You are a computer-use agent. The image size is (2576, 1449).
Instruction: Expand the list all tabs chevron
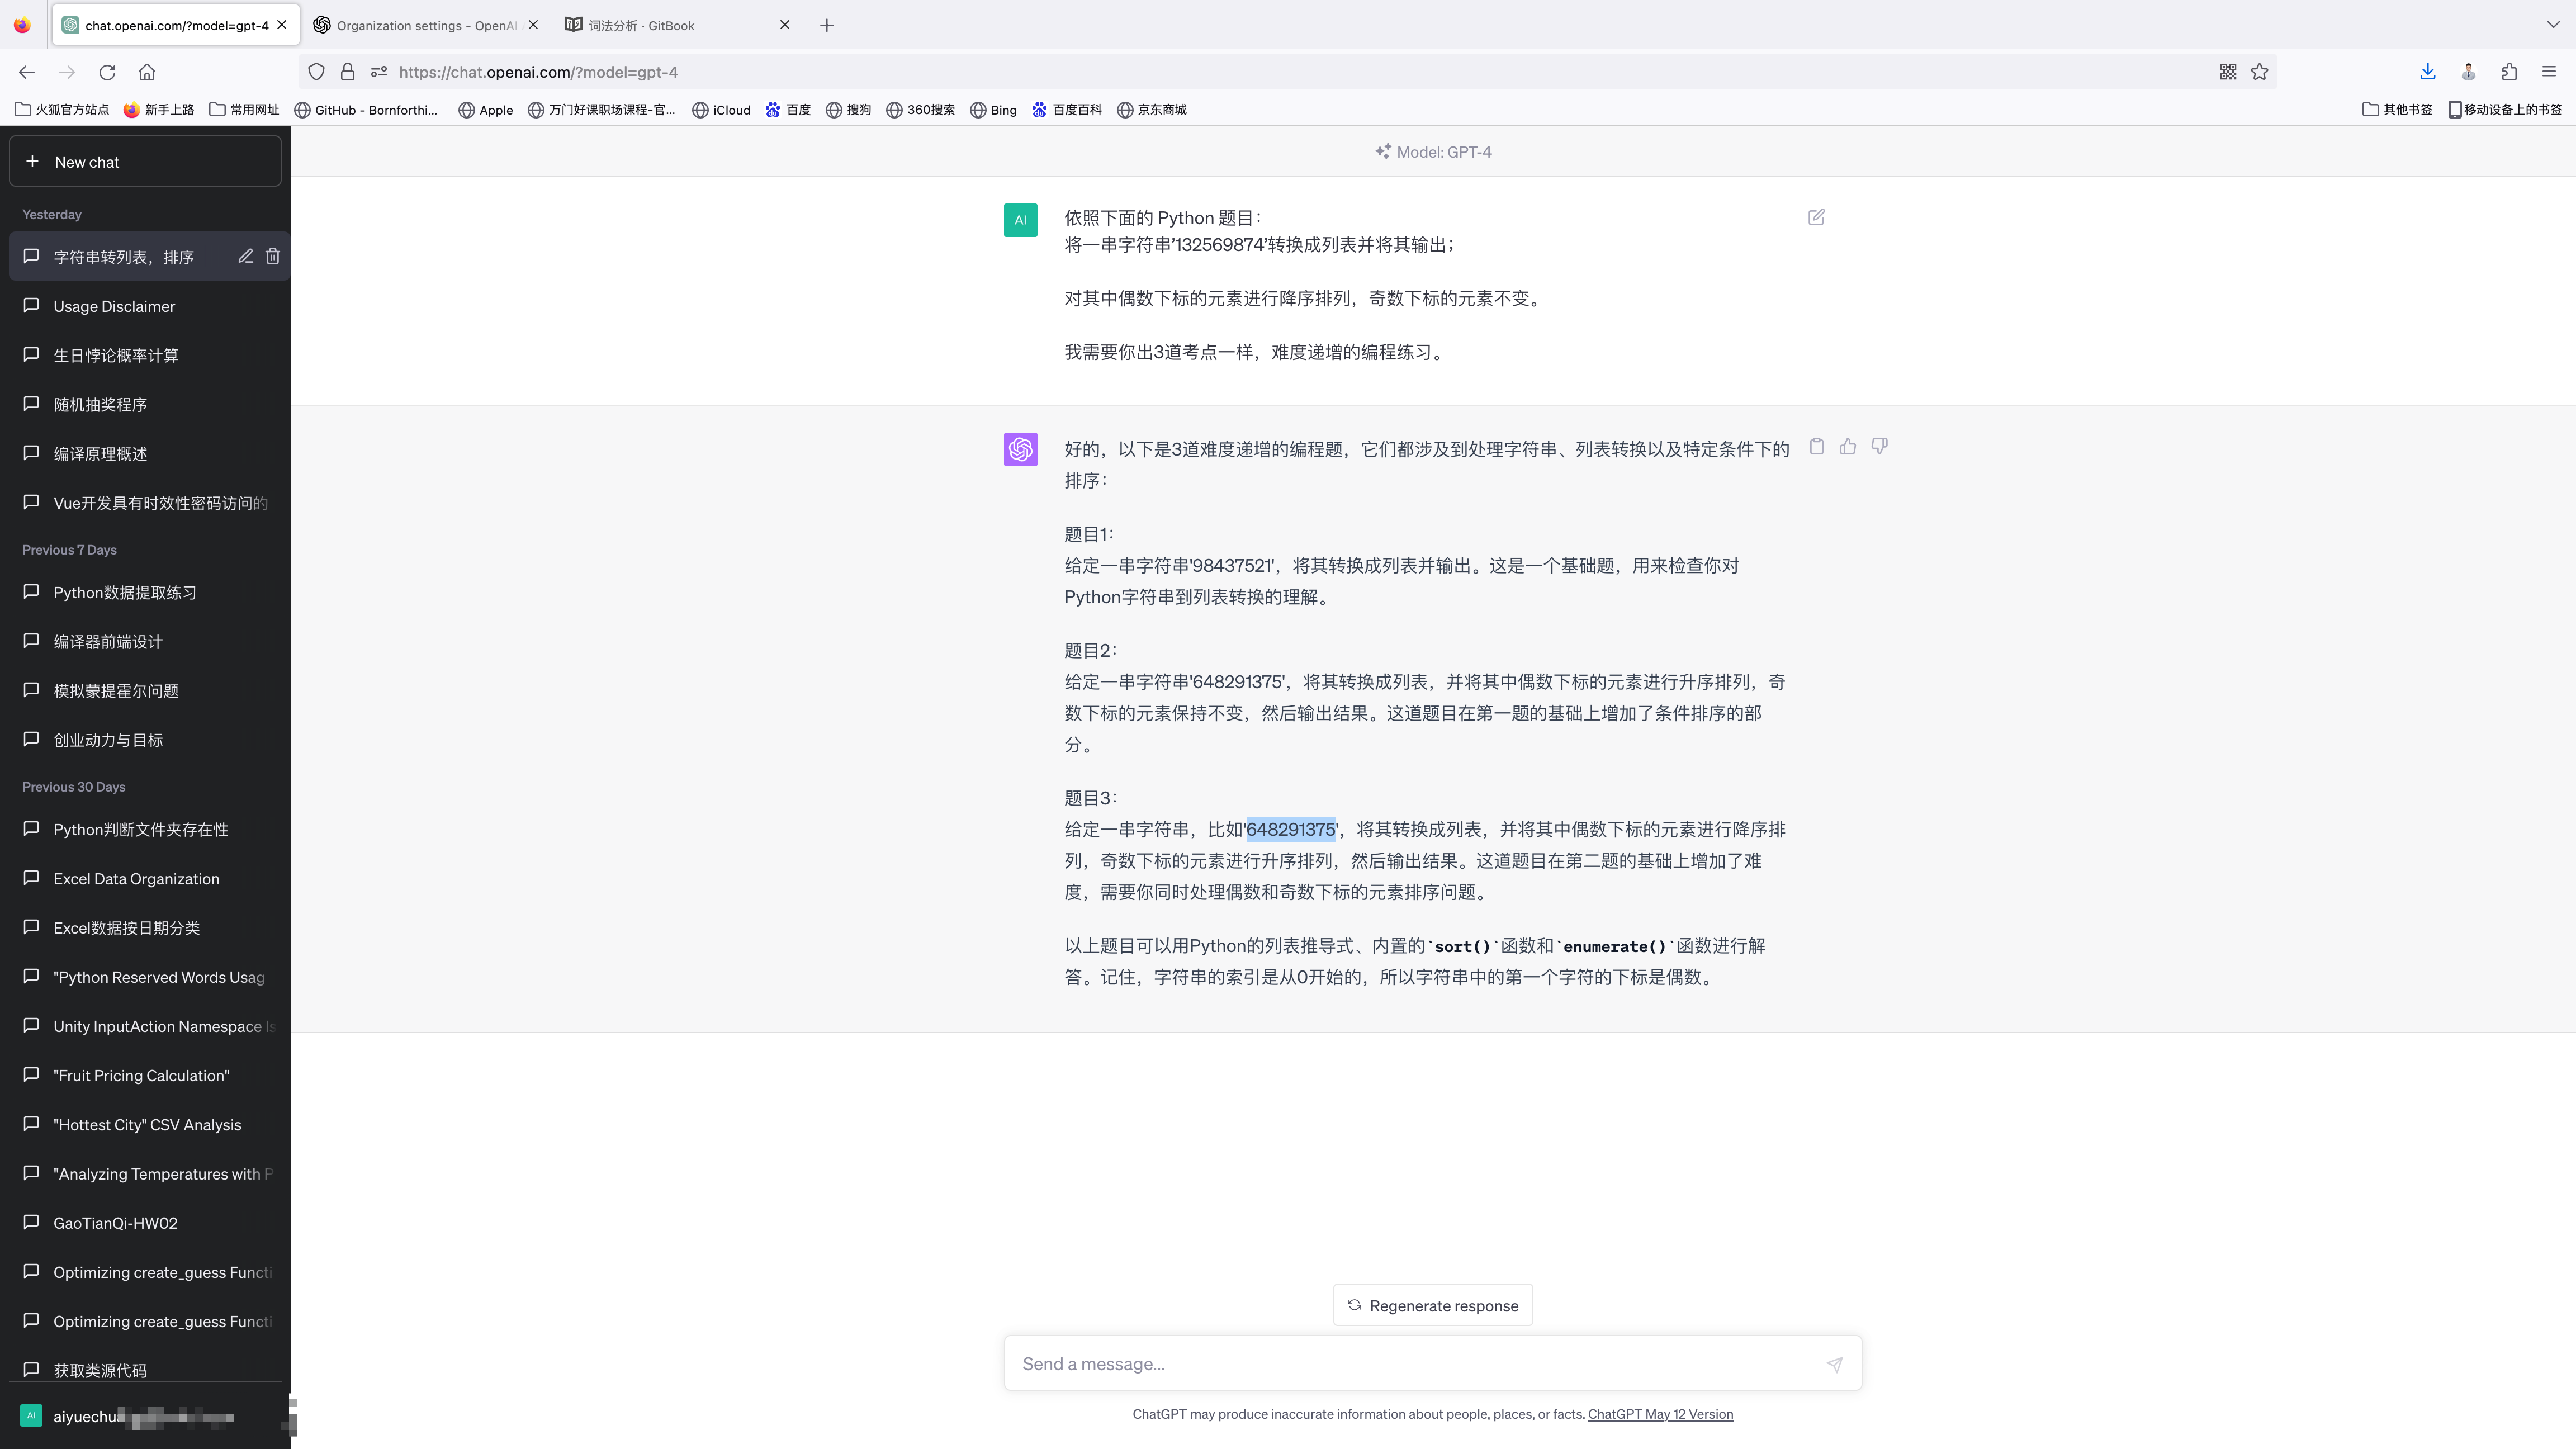click(x=2552, y=25)
